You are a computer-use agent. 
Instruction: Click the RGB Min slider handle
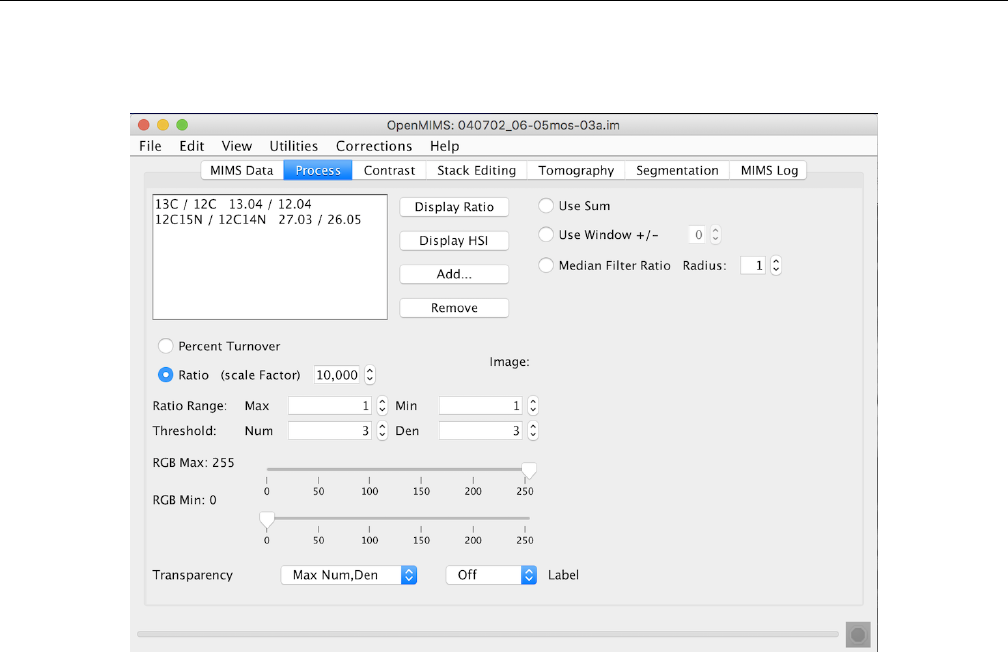pos(267,520)
